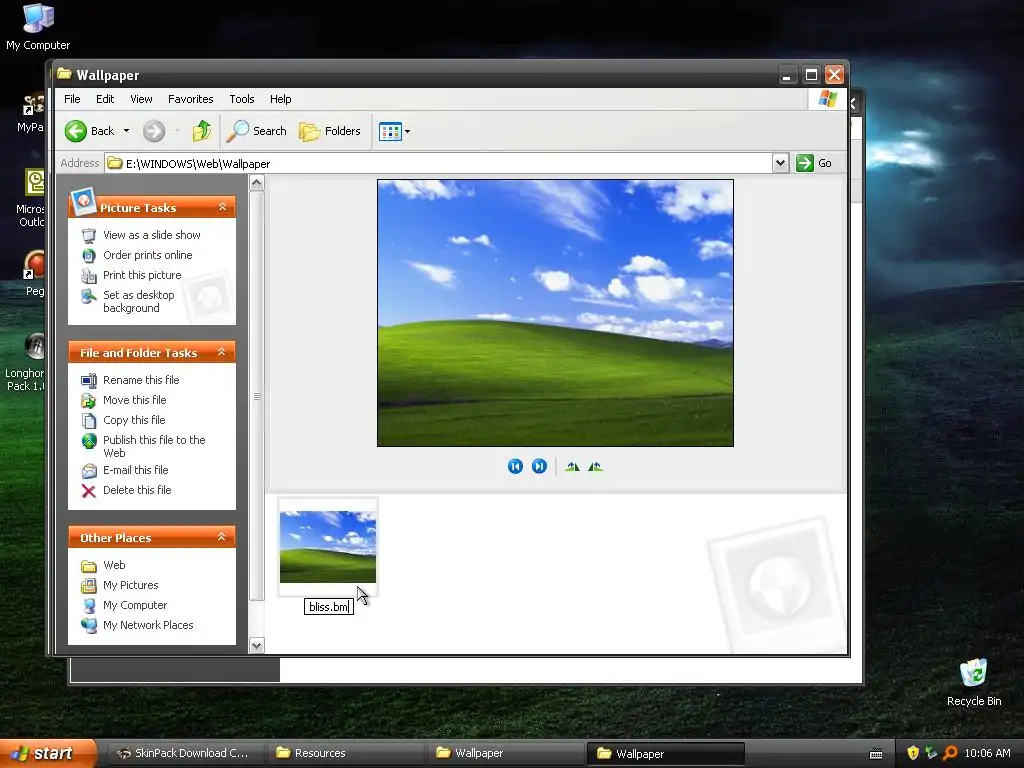Toggle the Folders pane
The height and width of the screenshot is (768, 1024).
click(330, 131)
